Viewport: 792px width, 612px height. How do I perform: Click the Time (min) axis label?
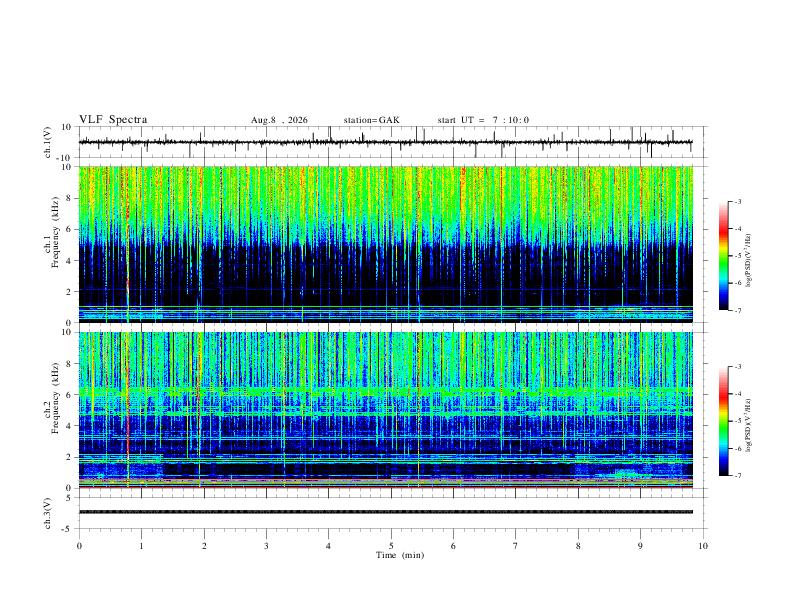tap(400, 555)
